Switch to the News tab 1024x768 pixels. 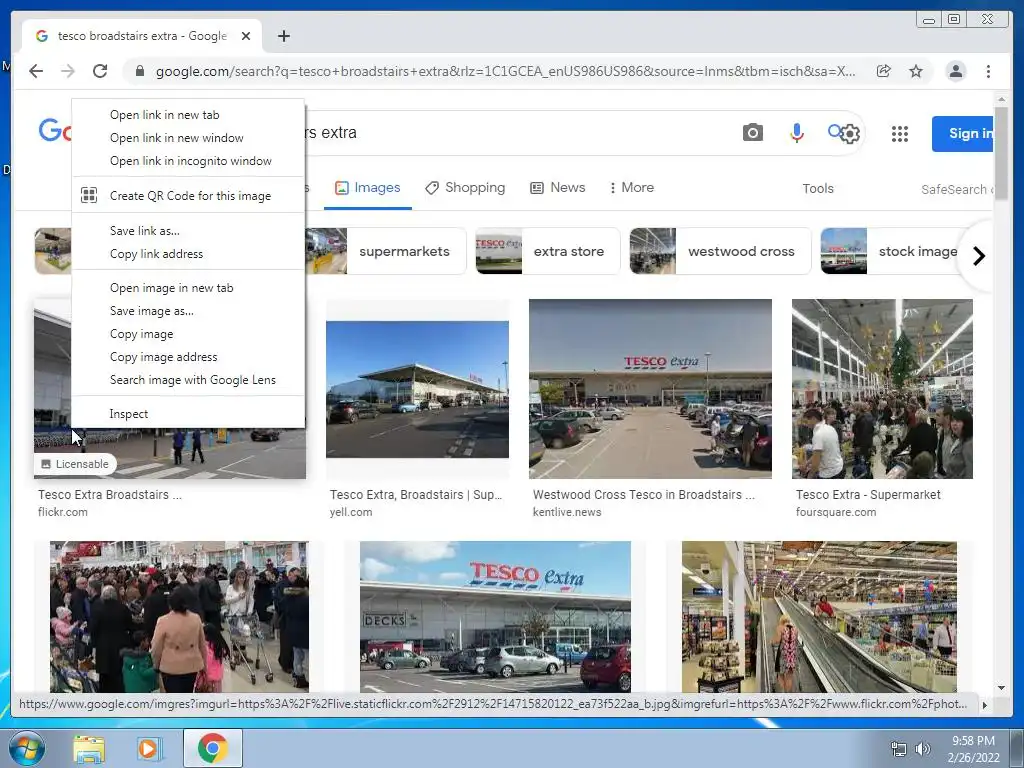pyautogui.click(x=558, y=188)
